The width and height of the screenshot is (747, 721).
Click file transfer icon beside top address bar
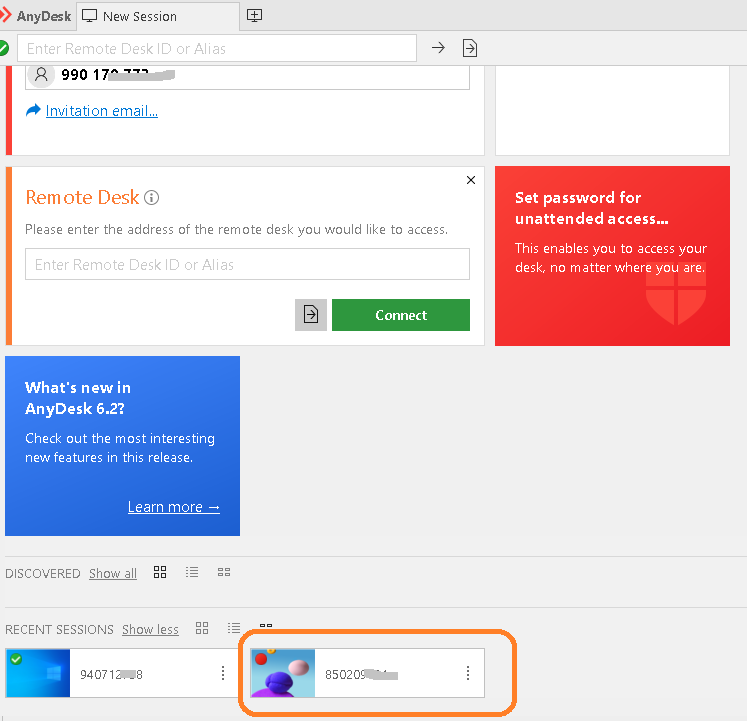pyautogui.click(x=470, y=48)
